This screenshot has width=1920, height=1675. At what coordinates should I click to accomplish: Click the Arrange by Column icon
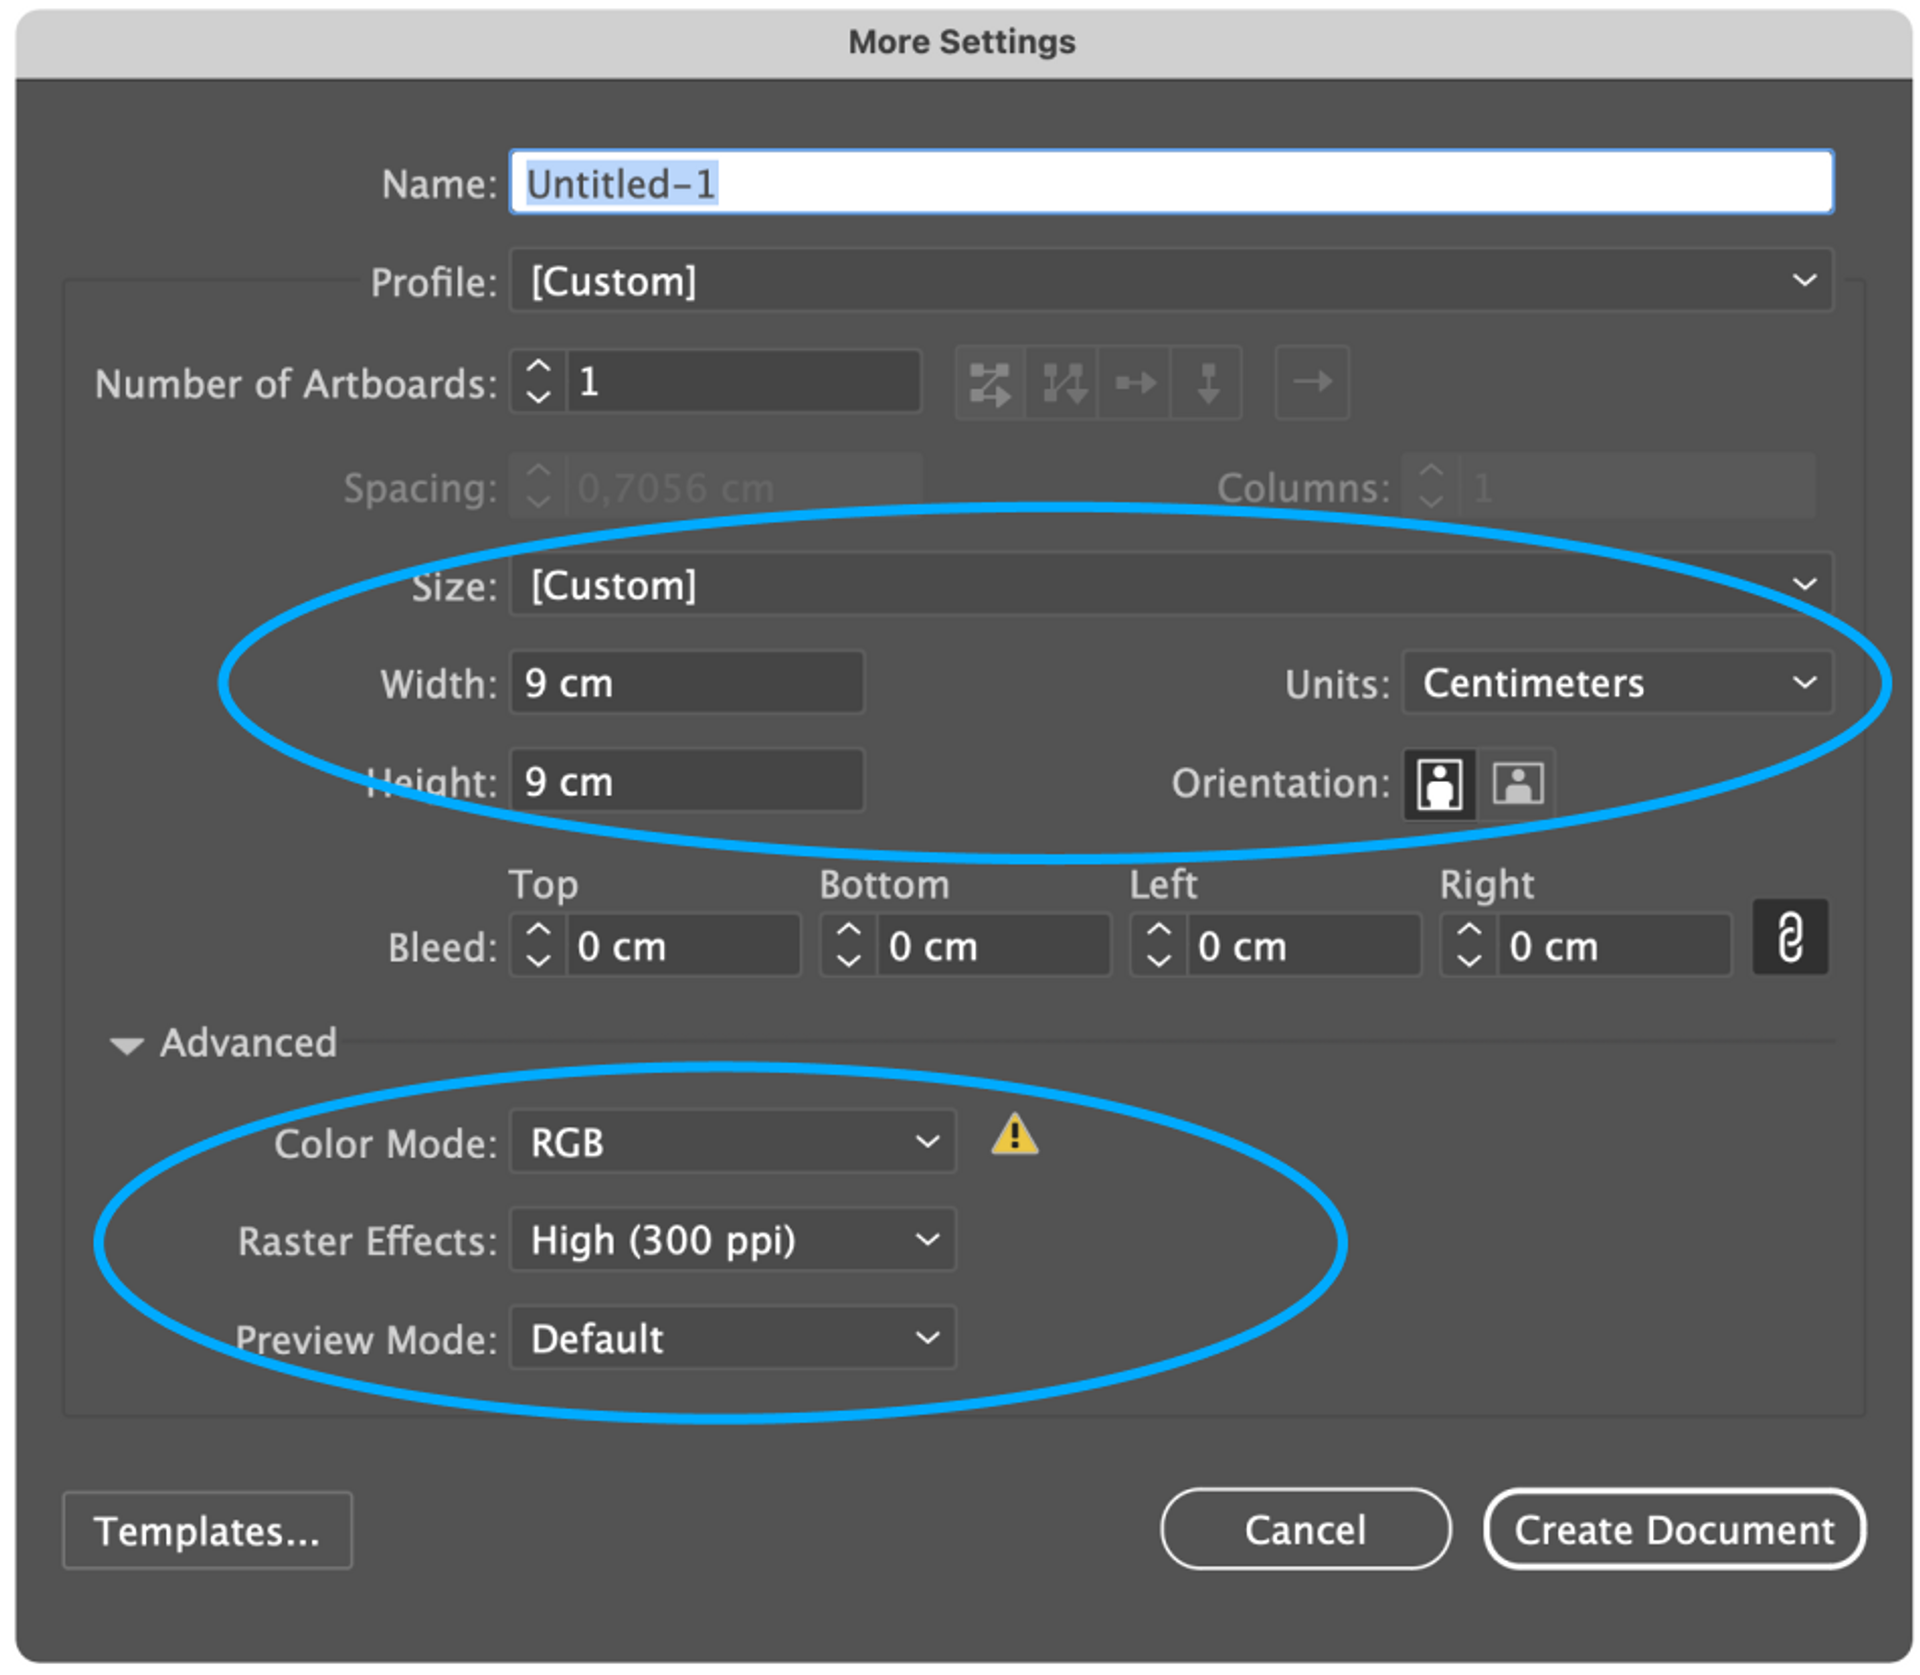[x=1208, y=383]
